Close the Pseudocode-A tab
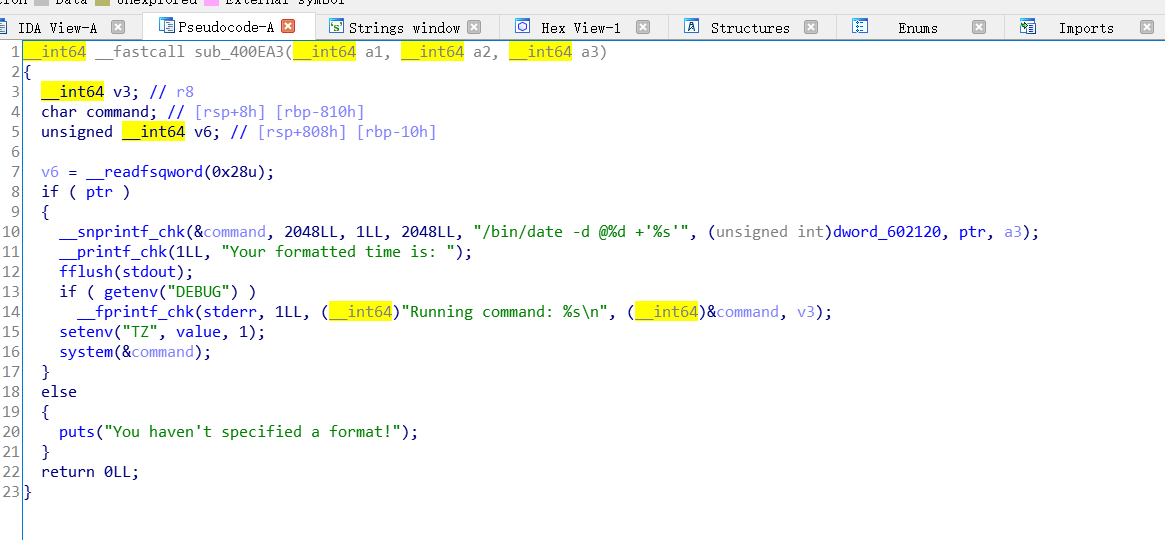 pyautogui.click(x=288, y=26)
